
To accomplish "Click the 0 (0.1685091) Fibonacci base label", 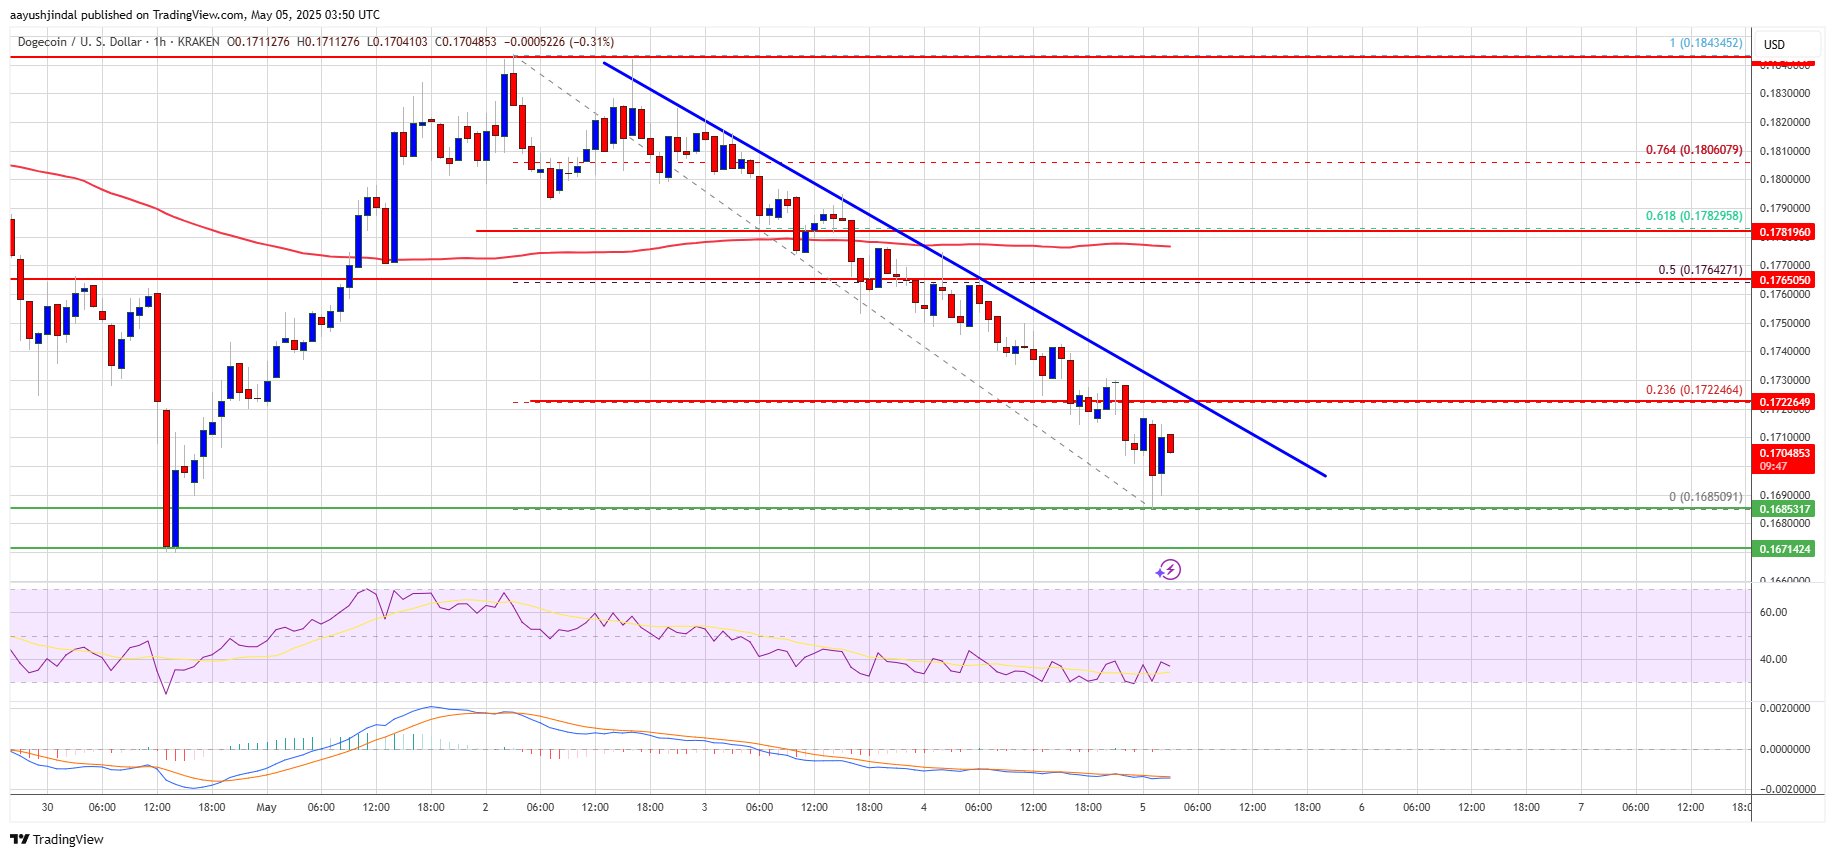I will point(1705,496).
